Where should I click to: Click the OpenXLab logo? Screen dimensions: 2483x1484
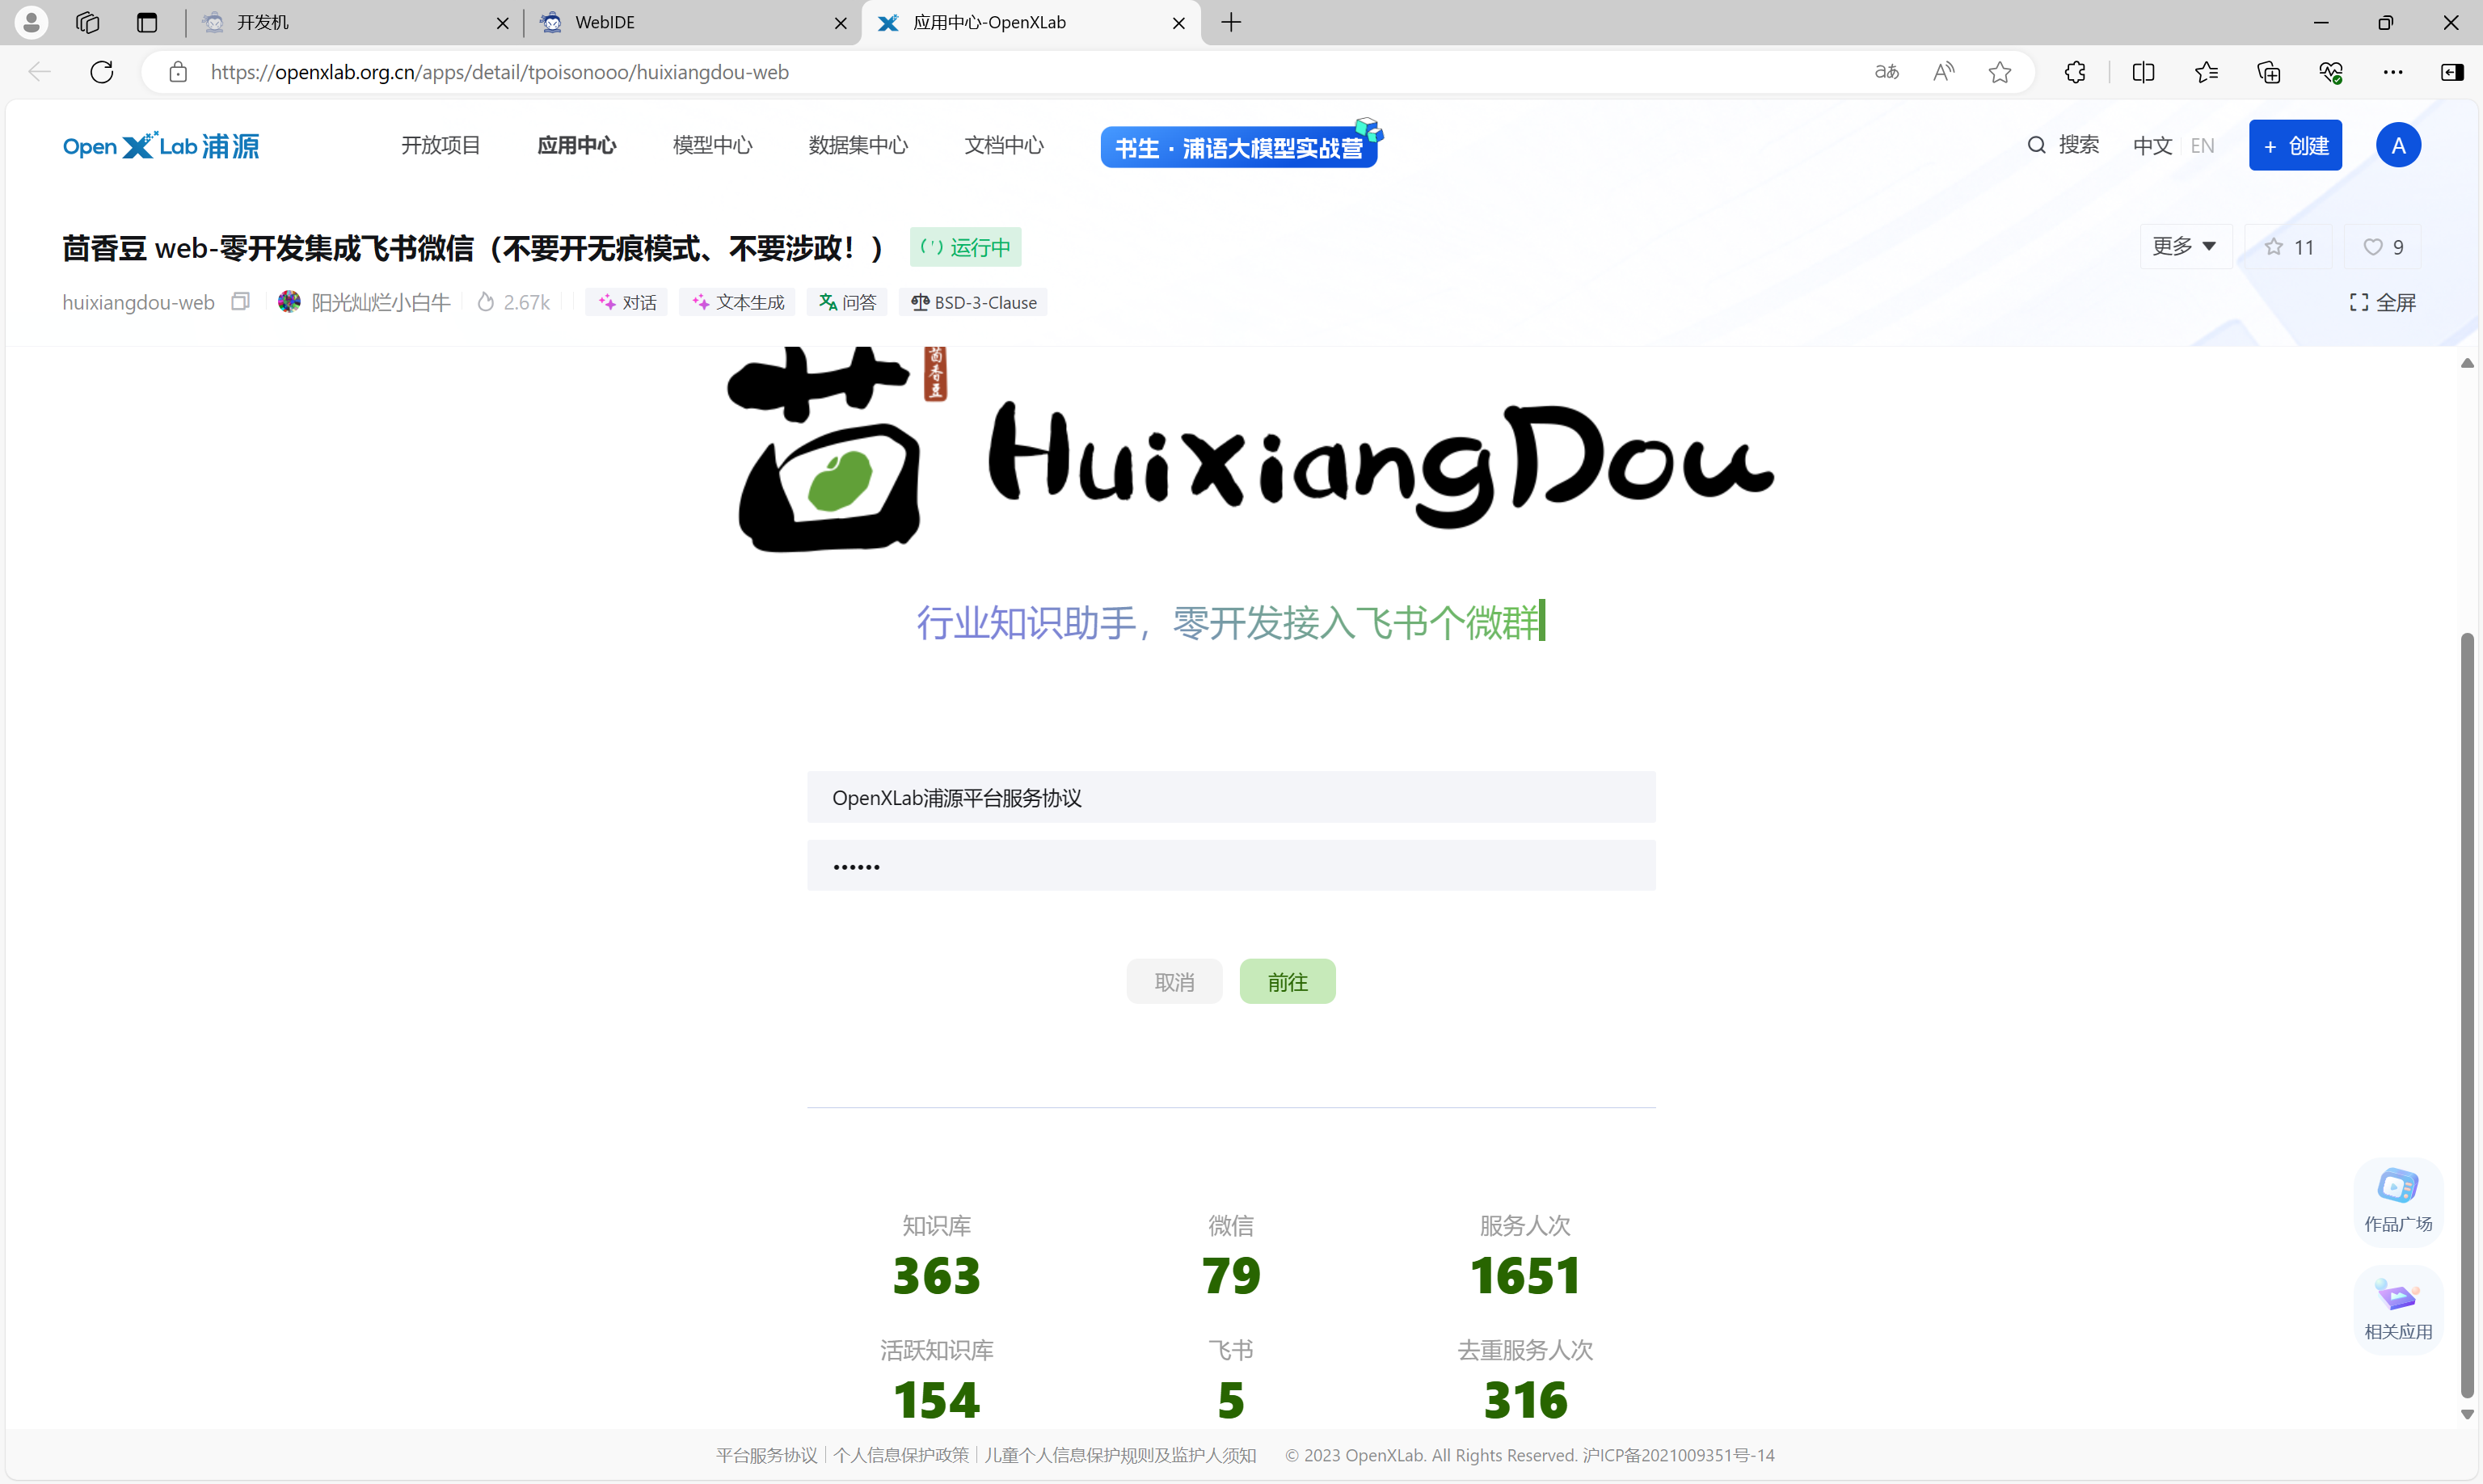click(161, 146)
